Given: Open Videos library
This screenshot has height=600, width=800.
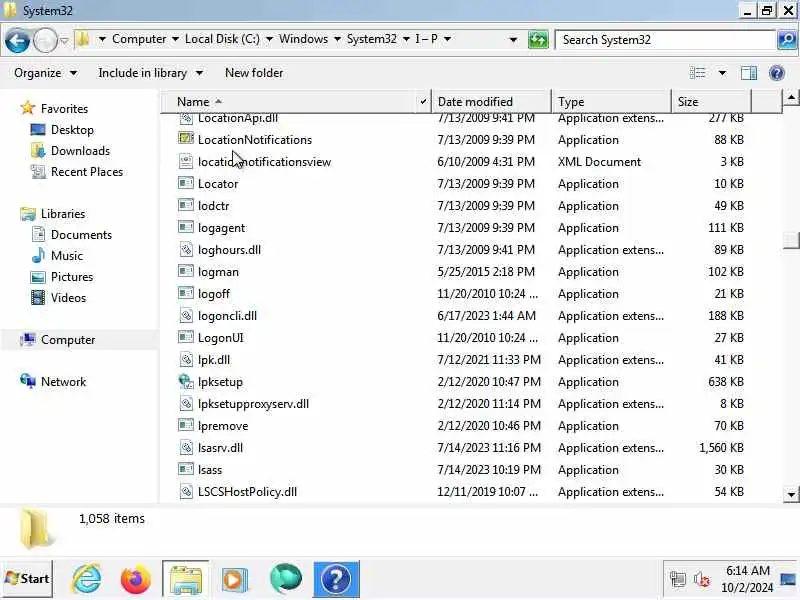Looking at the screenshot, I should pos(68,297).
